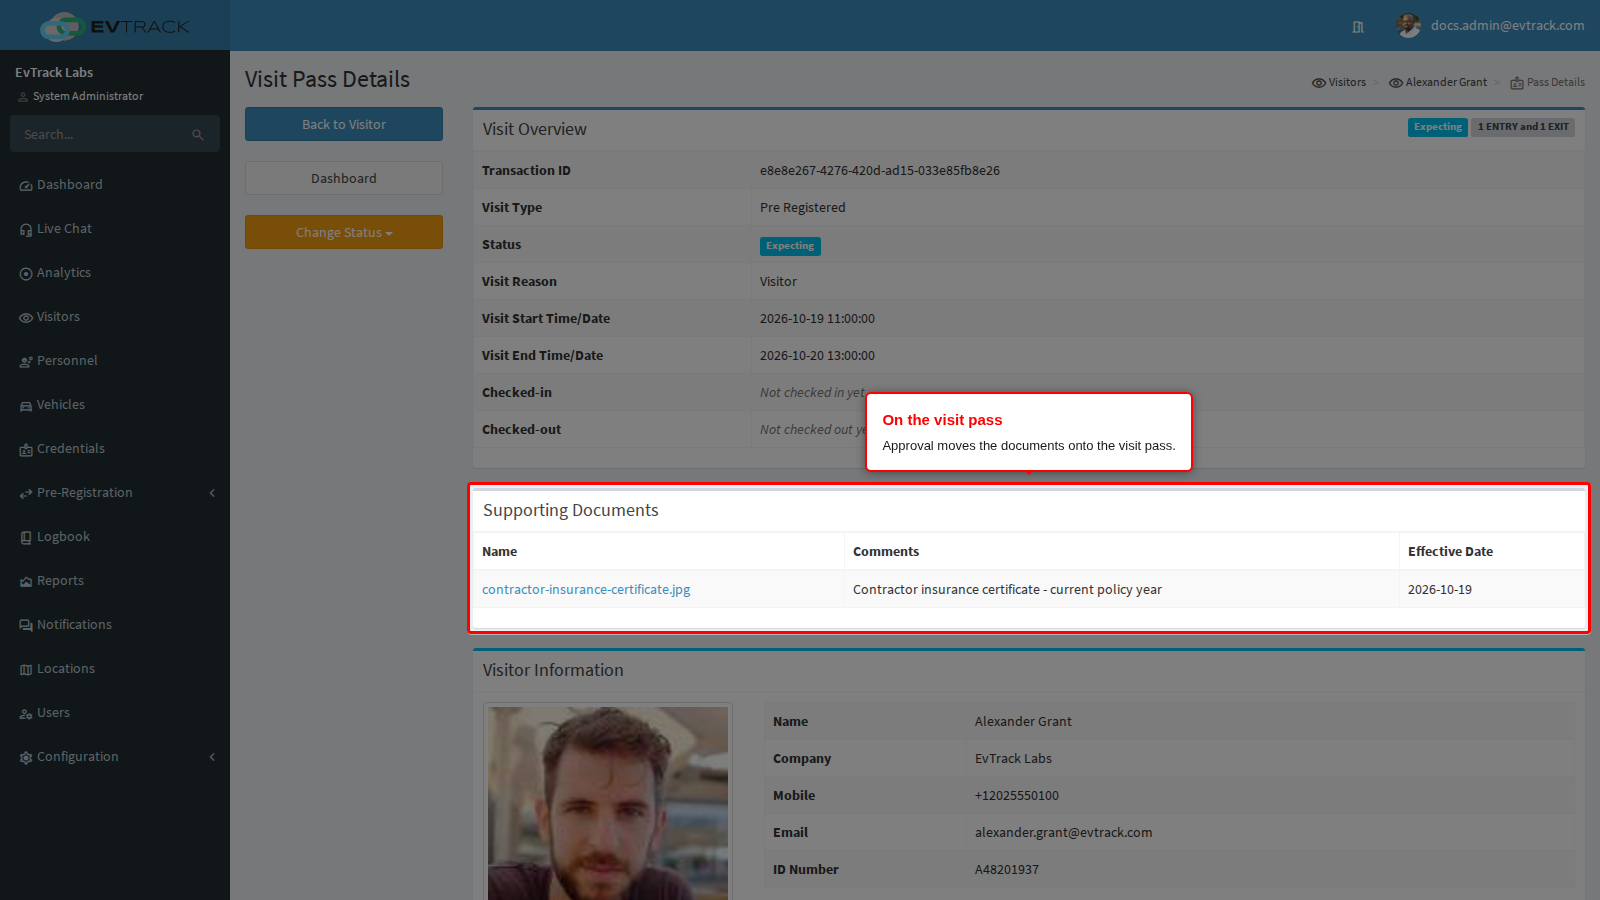
Task: Click the Personnel sidebar icon
Action: (x=26, y=362)
